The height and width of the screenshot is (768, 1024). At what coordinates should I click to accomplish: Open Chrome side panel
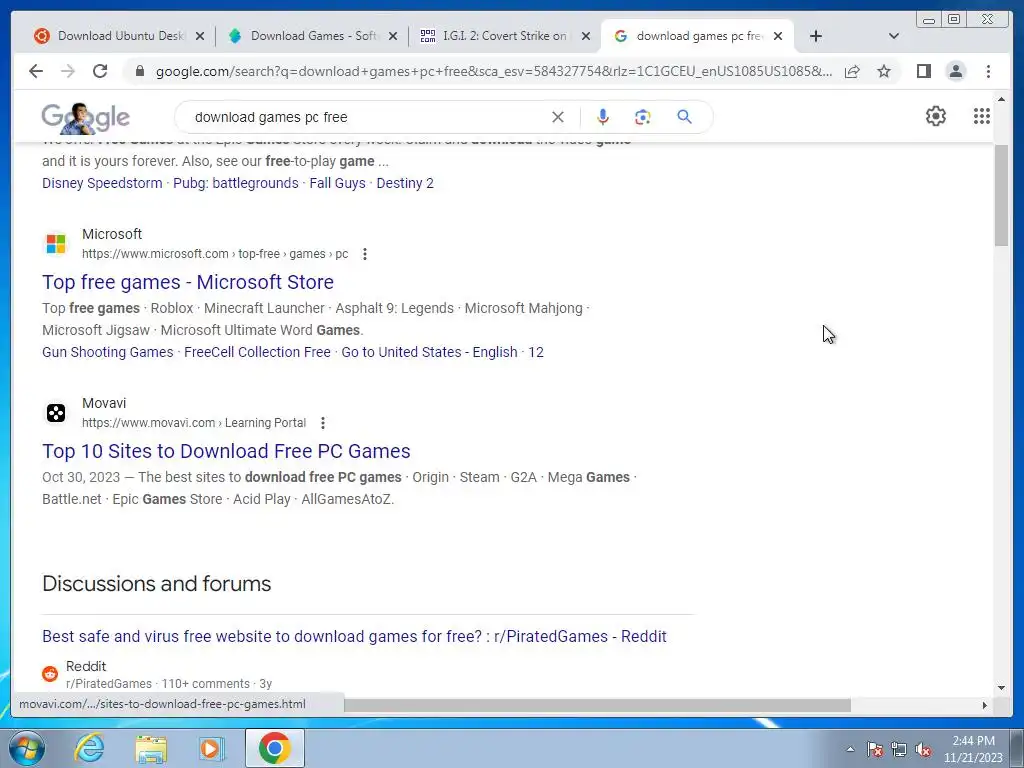coord(923,71)
